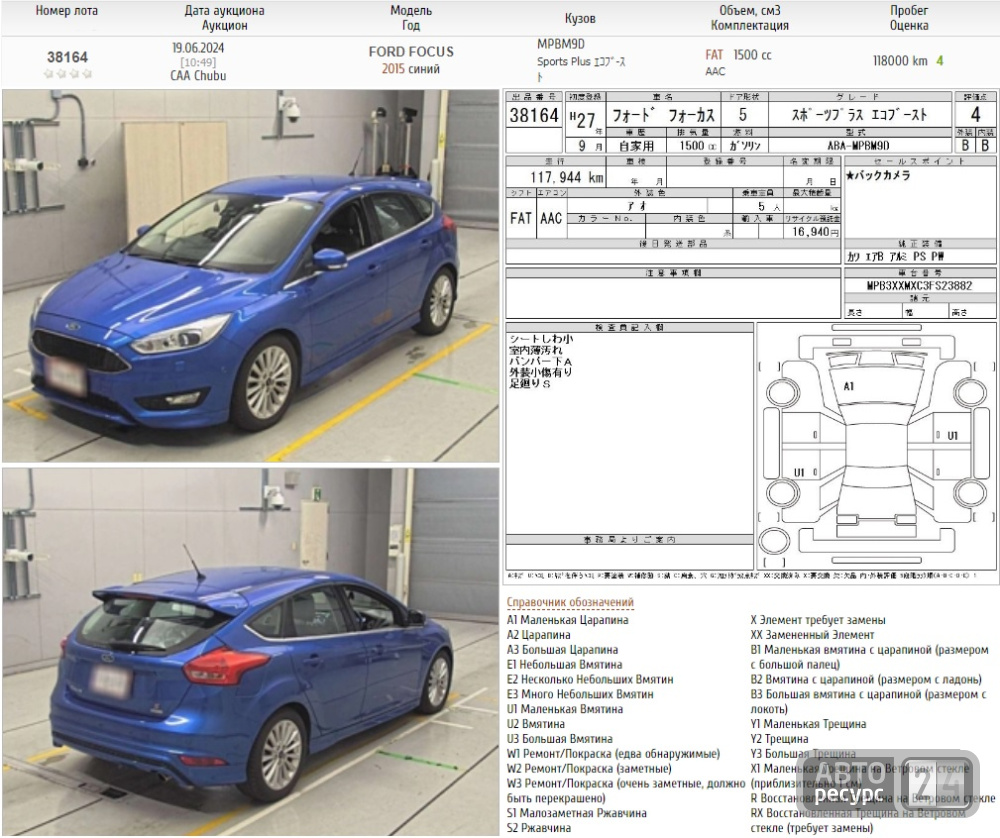Click legend entry E2 Несколько Небольших Вмятин
Screen dimensions: 1000x838
point(590,679)
